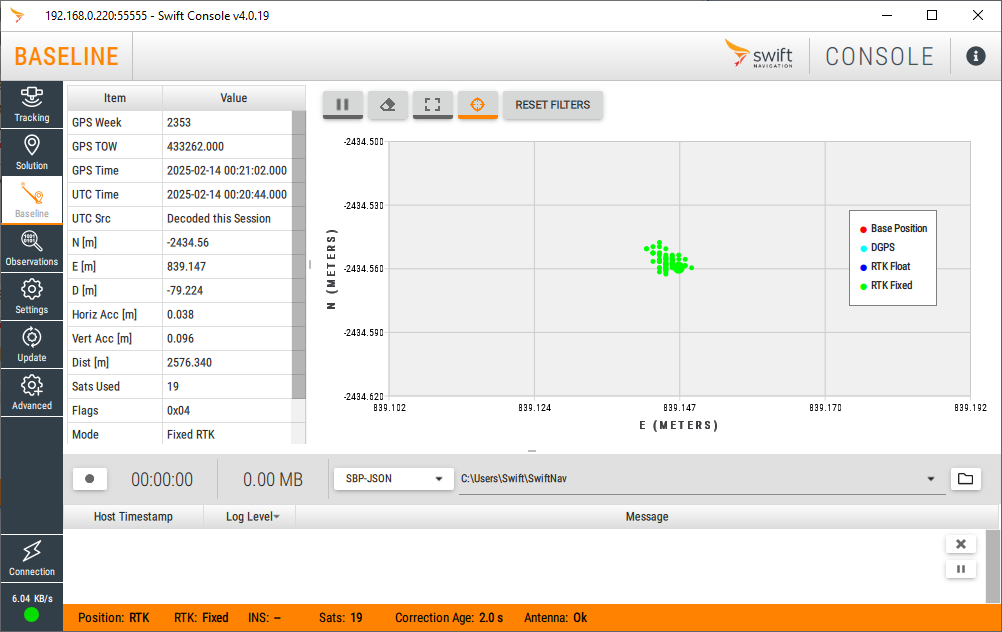Click the Swift Navigation logo
This screenshot has height=632, width=1002.
click(x=759, y=54)
